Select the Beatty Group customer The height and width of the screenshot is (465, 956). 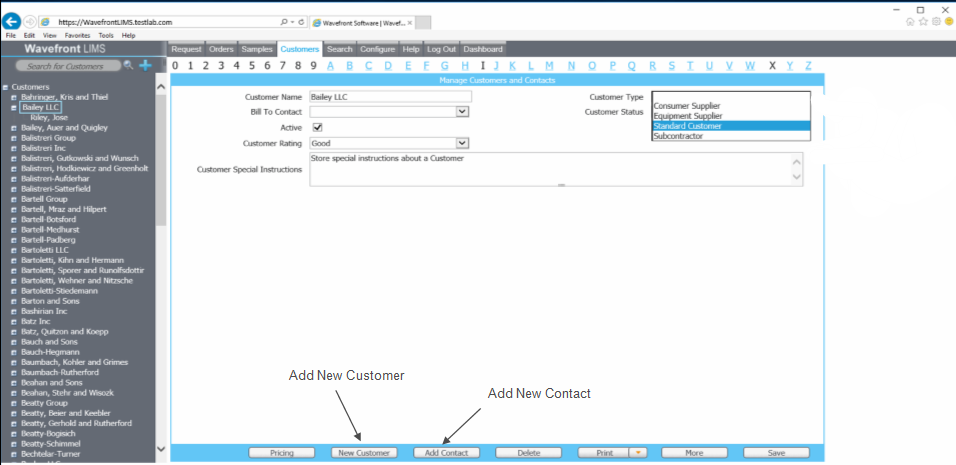tap(44, 403)
